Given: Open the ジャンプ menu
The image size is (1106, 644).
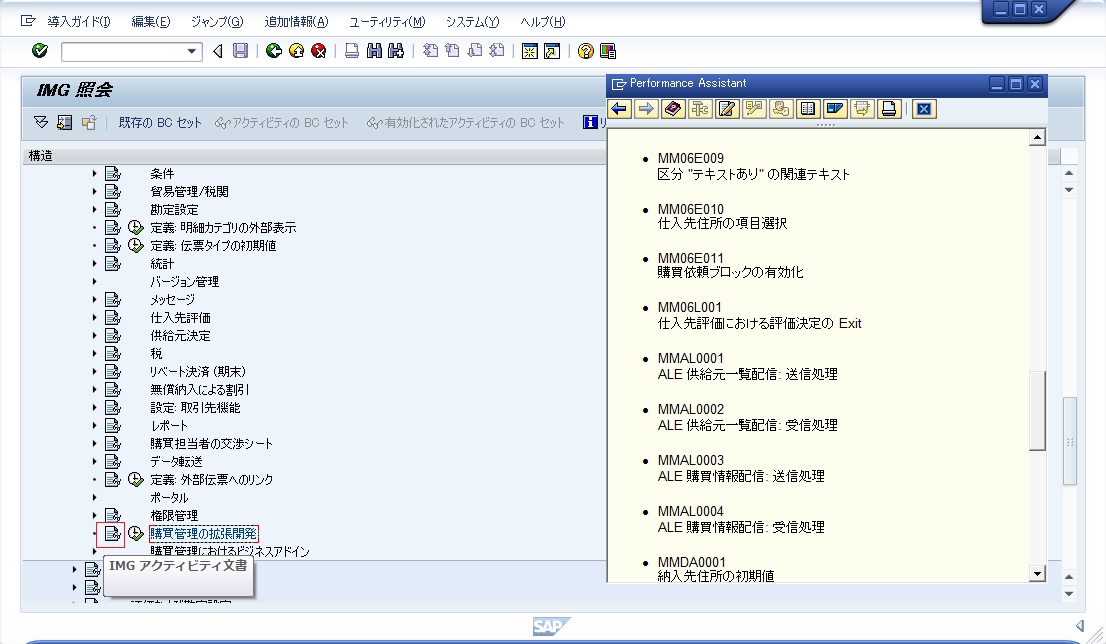Looking at the screenshot, I should (x=217, y=20).
